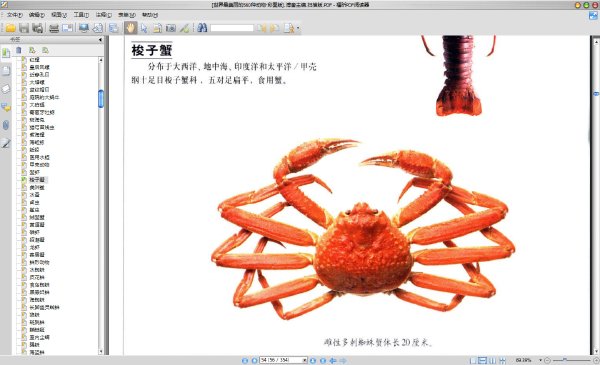Click the bookmark list scrollbar thumb
The width and height of the screenshot is (600, 365).
point(101,99)
